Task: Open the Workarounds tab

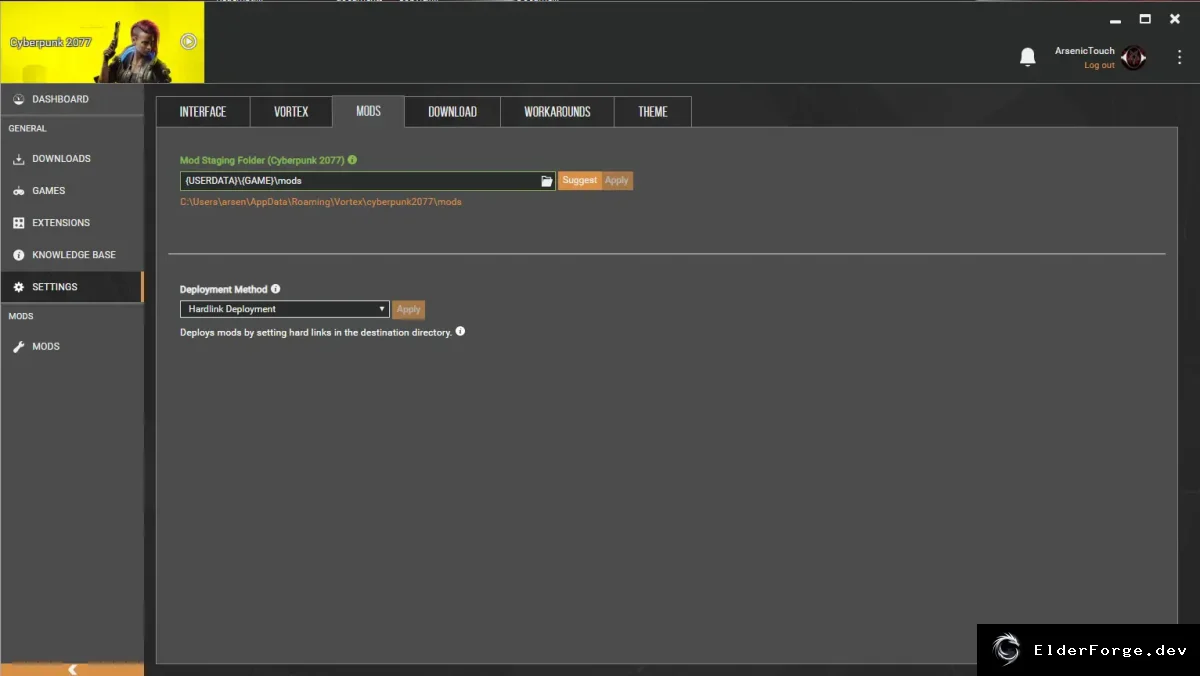Action: pyautogui.click(x=557, y=112)
